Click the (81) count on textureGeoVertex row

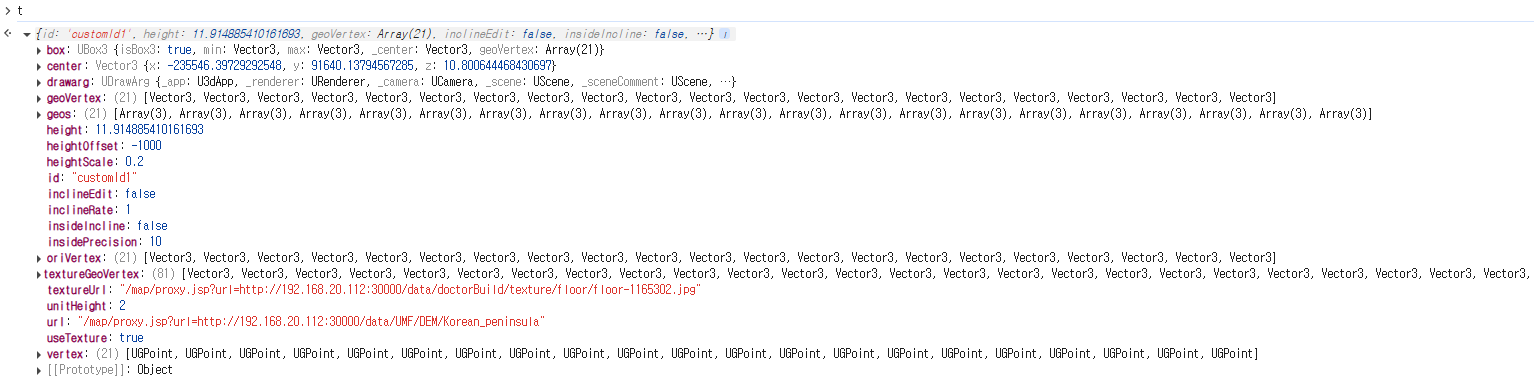[164, 274]
